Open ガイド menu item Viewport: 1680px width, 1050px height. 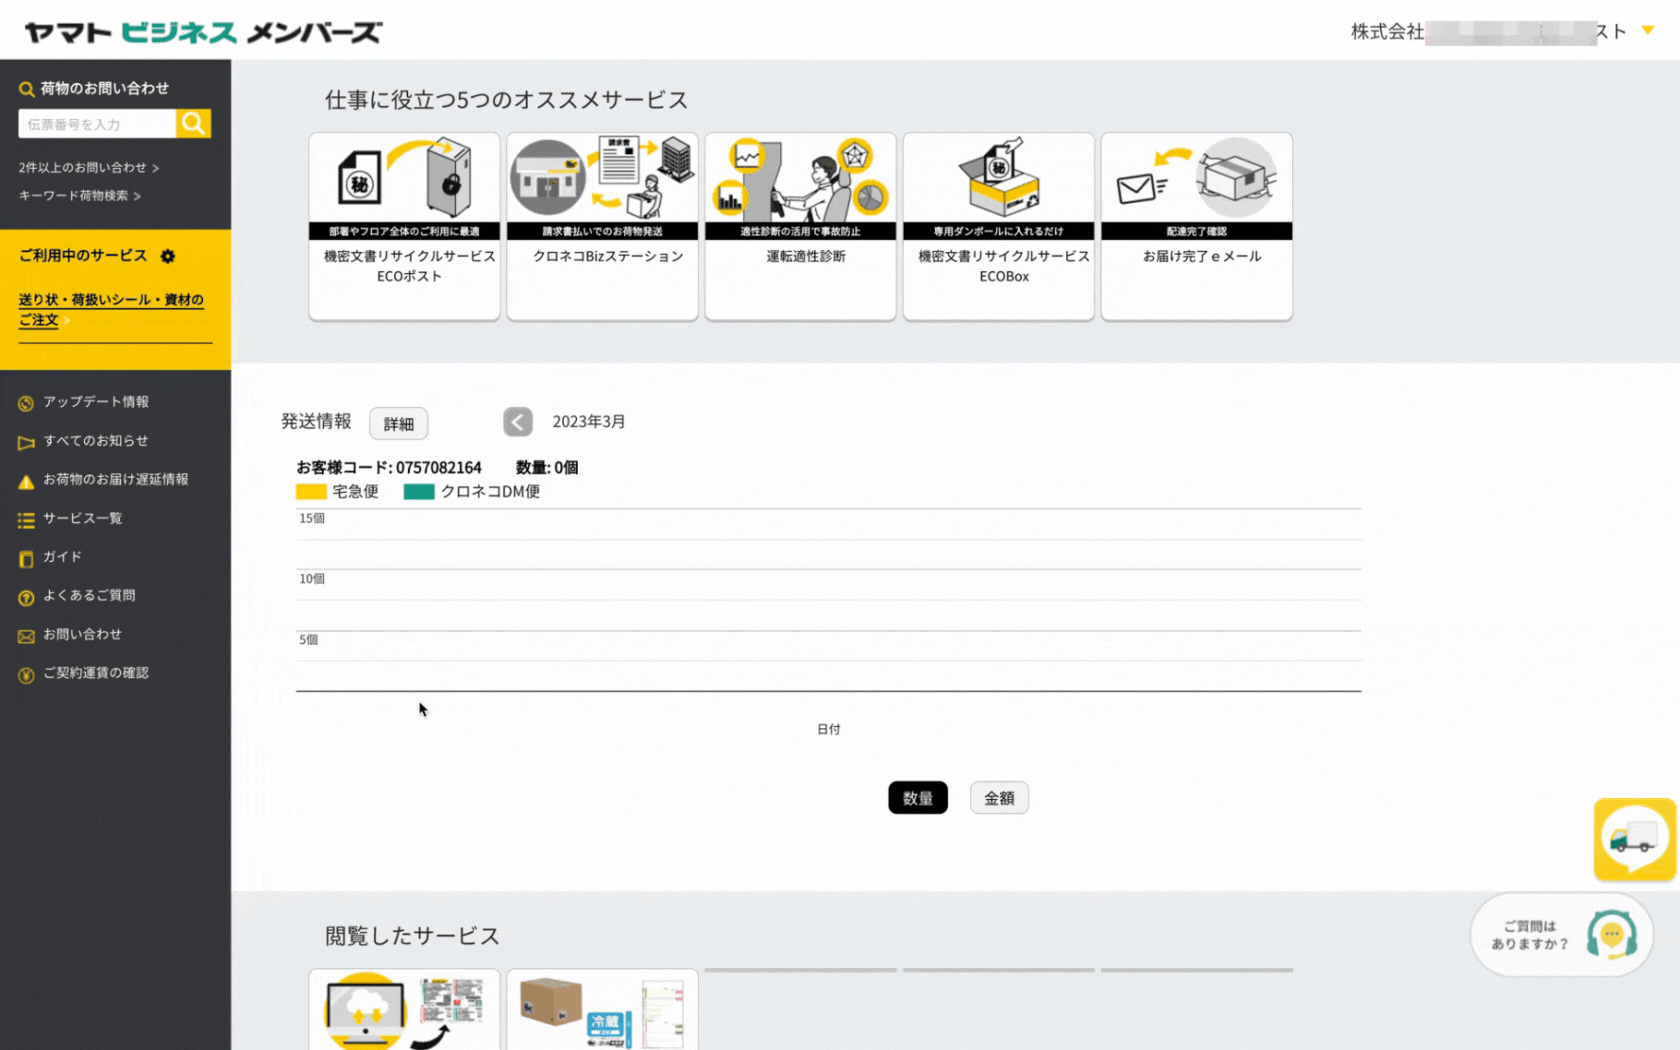coord(62,557)
